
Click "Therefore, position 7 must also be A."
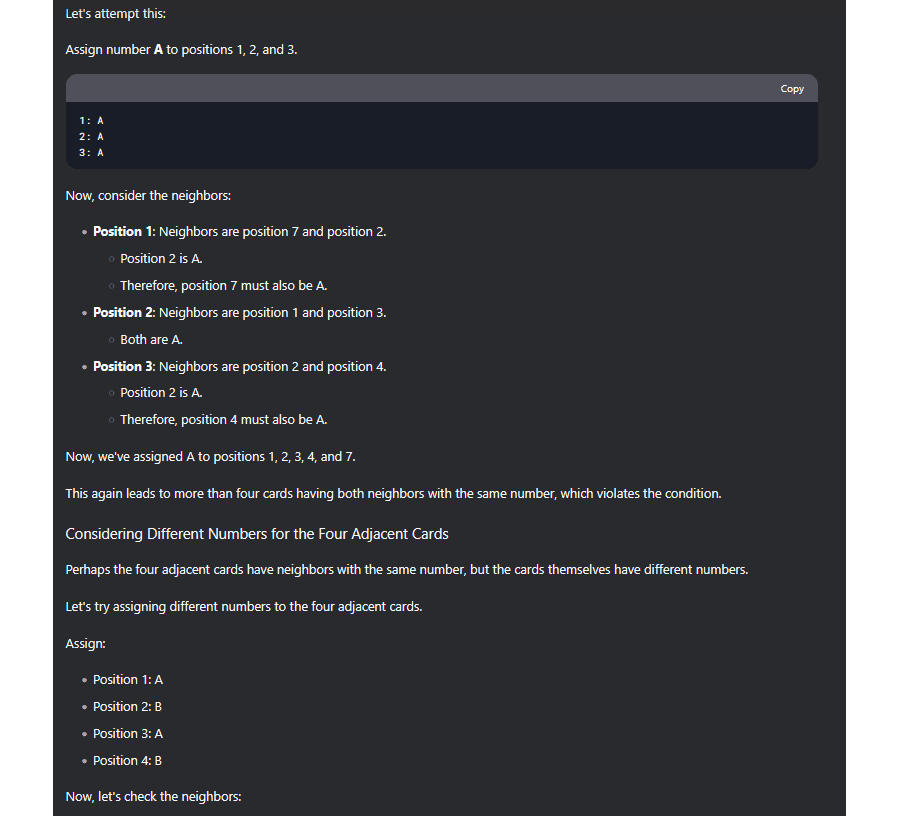tap(223, 286)
